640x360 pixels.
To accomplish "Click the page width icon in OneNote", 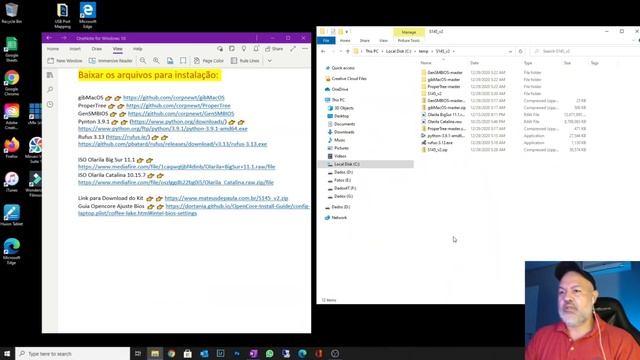I will [x=183, y=61].
